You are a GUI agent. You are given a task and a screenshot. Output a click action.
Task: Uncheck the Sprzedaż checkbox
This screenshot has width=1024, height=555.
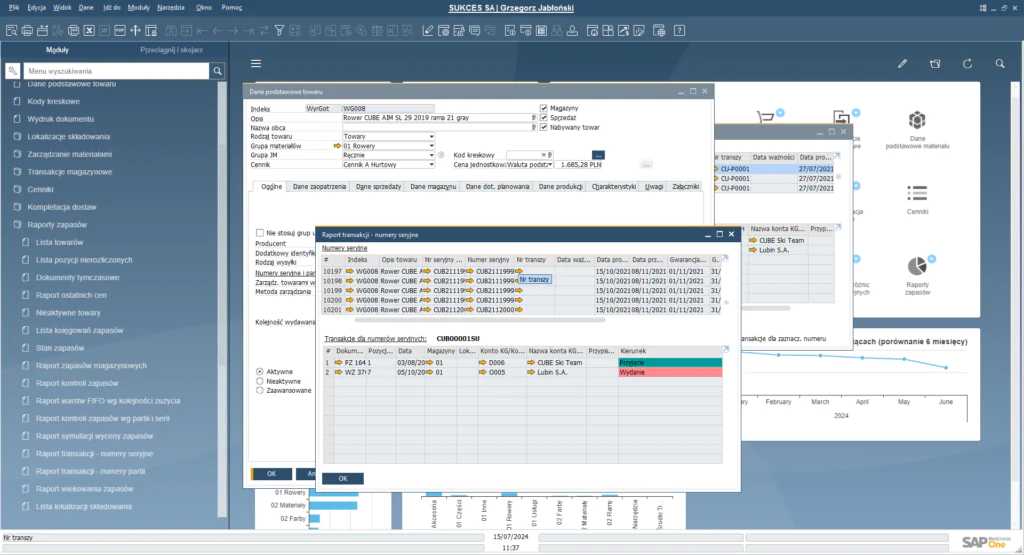click(544, 117)
